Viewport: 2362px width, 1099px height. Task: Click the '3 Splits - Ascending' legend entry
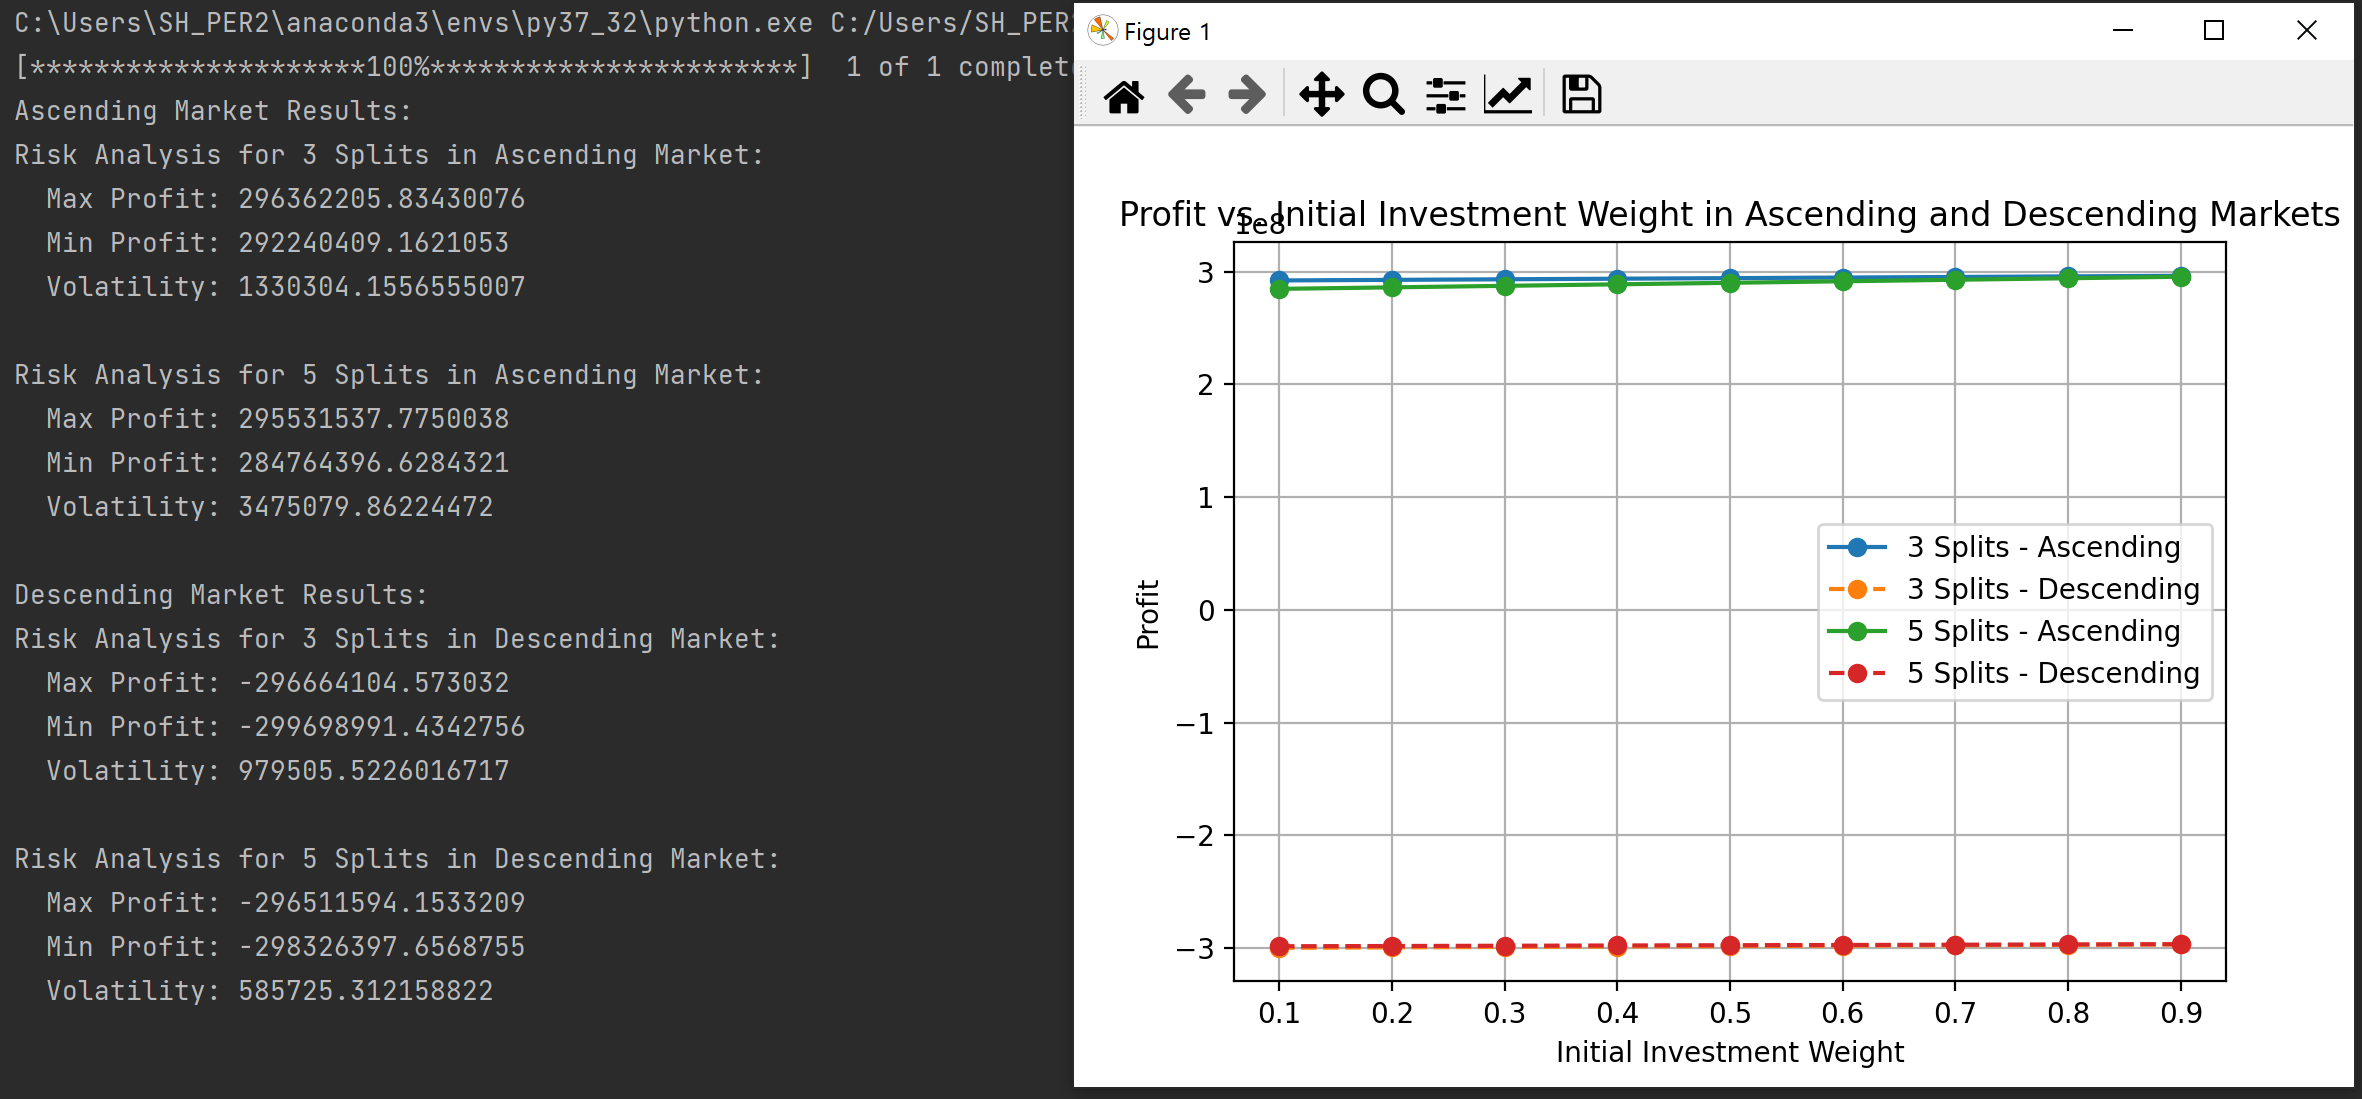[2043, 547]
